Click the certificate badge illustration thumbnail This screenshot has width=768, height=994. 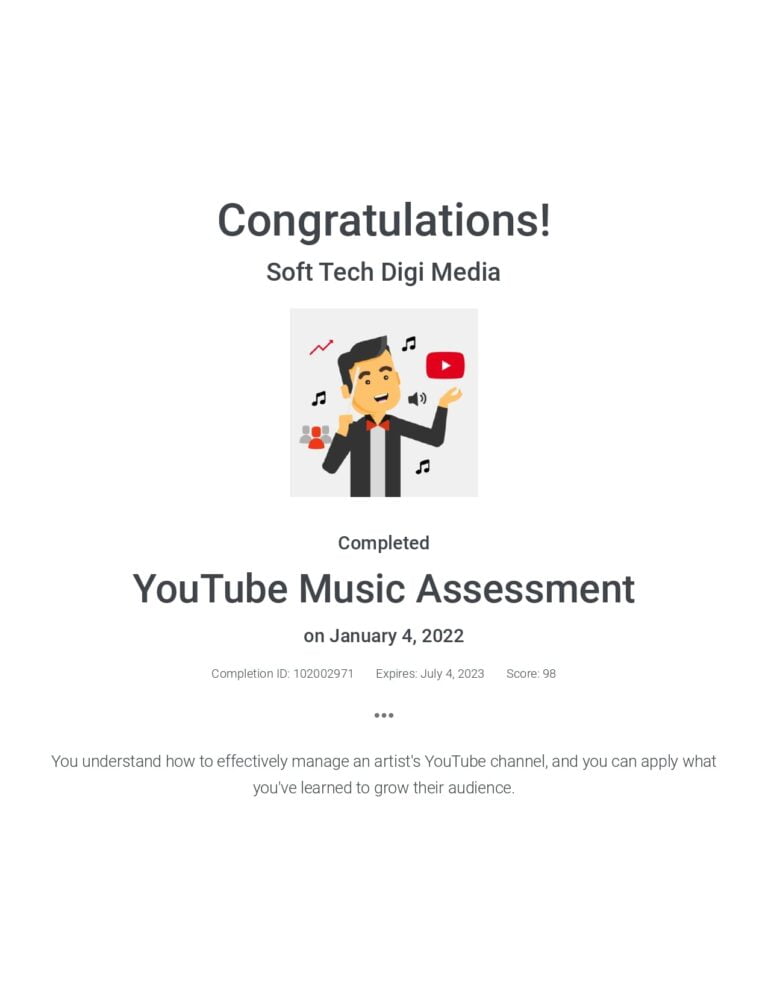(x=384, y=403)
